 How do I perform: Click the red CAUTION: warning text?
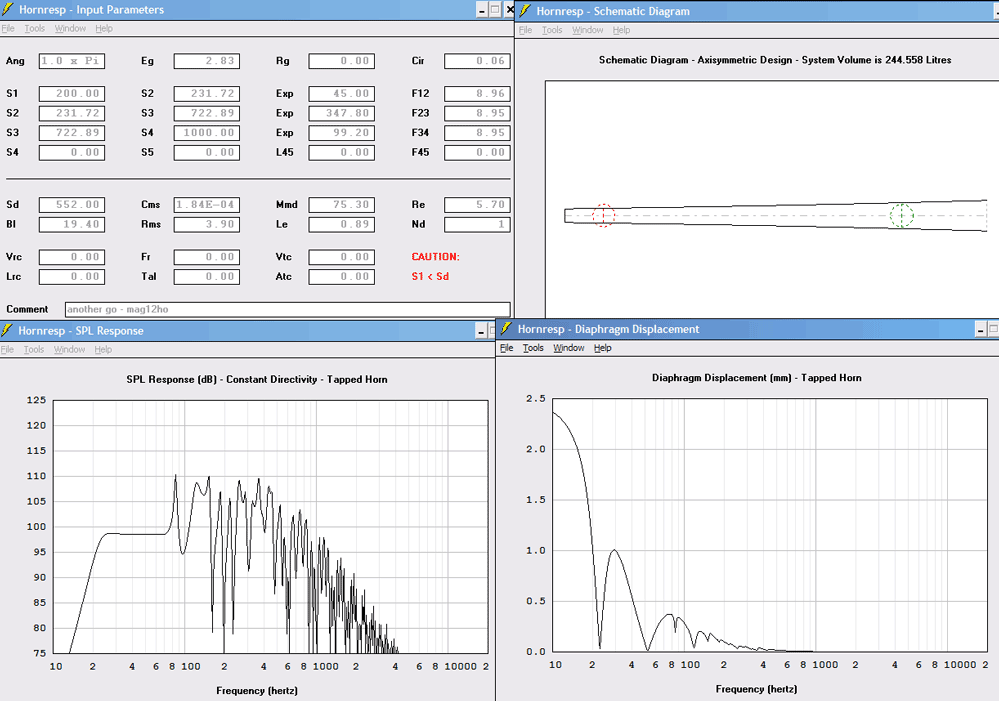click(x=435, y=257)
